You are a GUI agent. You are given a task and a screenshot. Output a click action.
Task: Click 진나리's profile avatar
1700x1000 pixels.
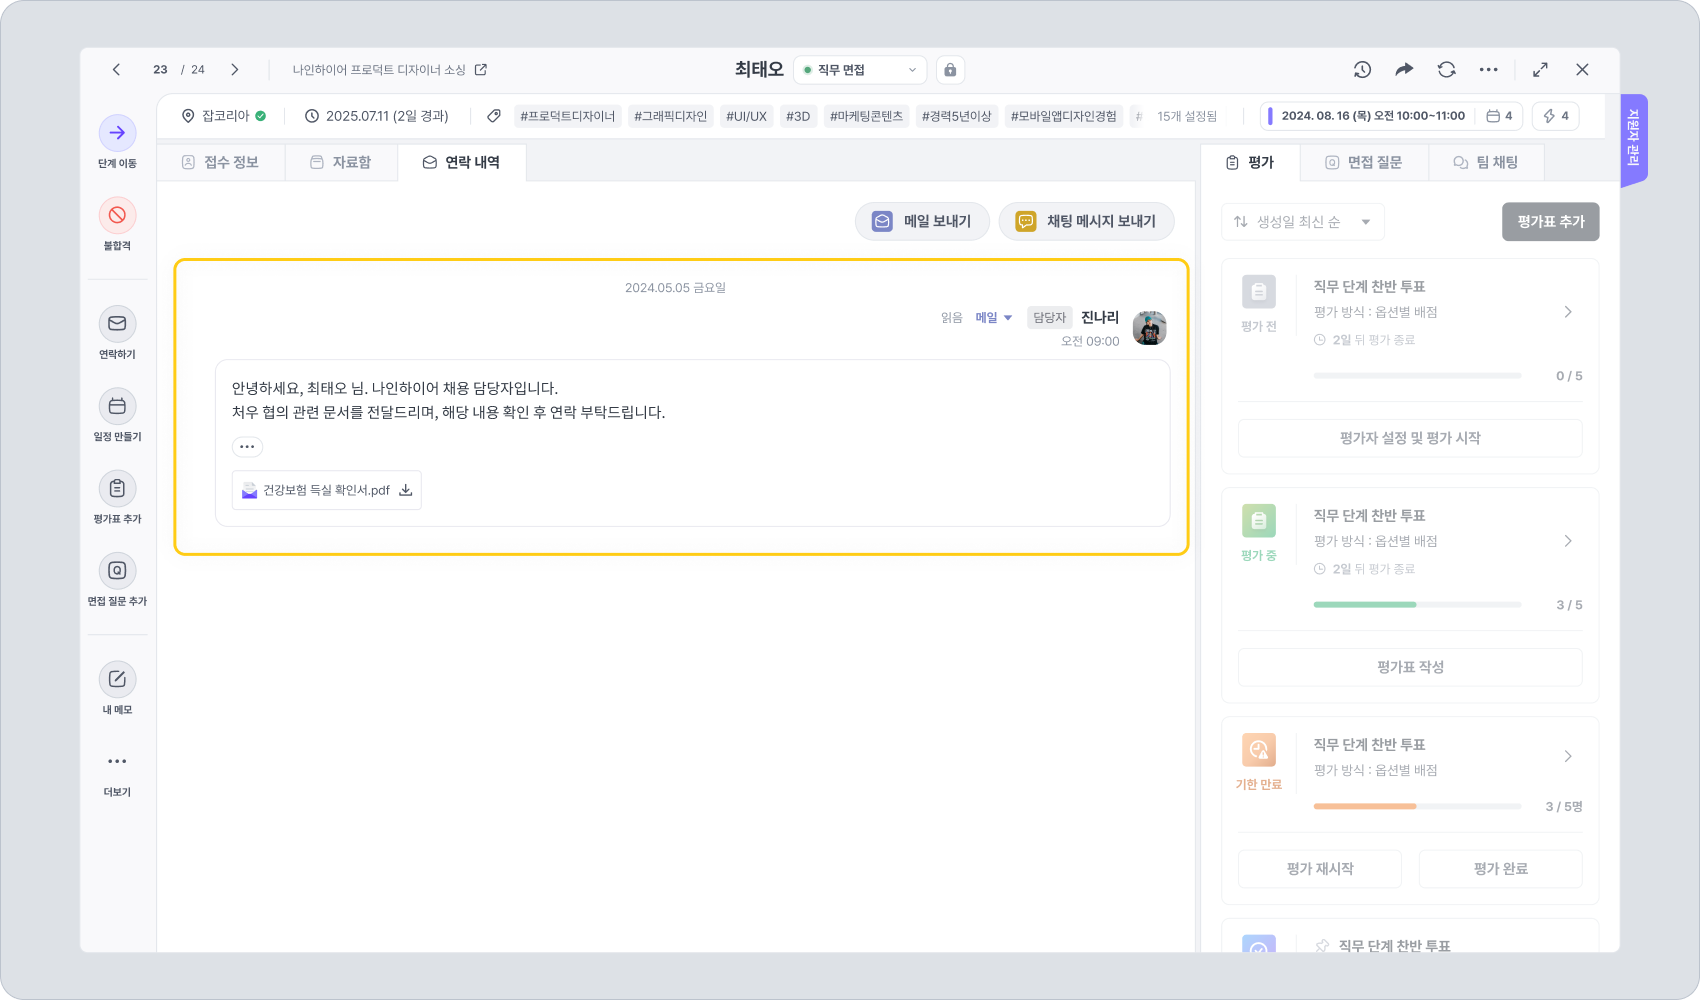click(x=1149, y=328)
